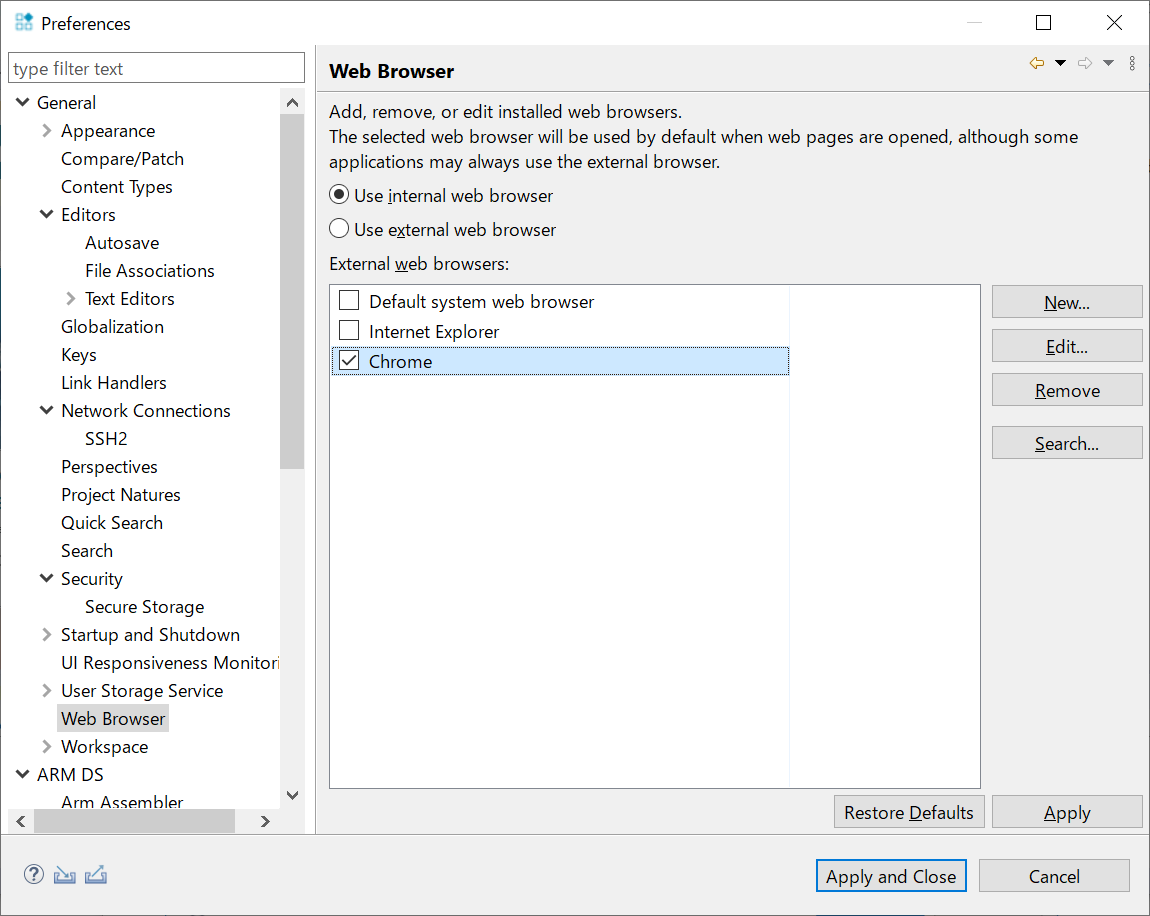The width and height of the screenshot is (1150, 916).
Task: Open Keys preference page
Action: tap(78, 354)
